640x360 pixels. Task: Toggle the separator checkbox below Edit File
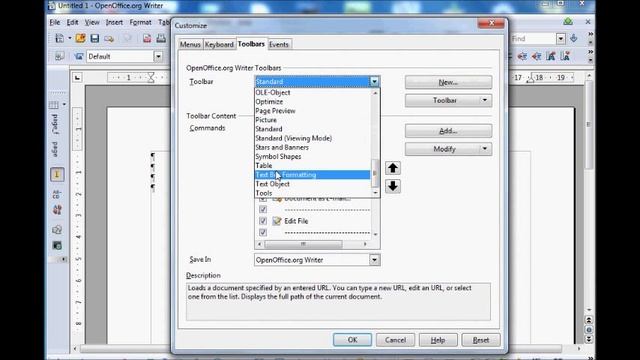click(263, 232)
